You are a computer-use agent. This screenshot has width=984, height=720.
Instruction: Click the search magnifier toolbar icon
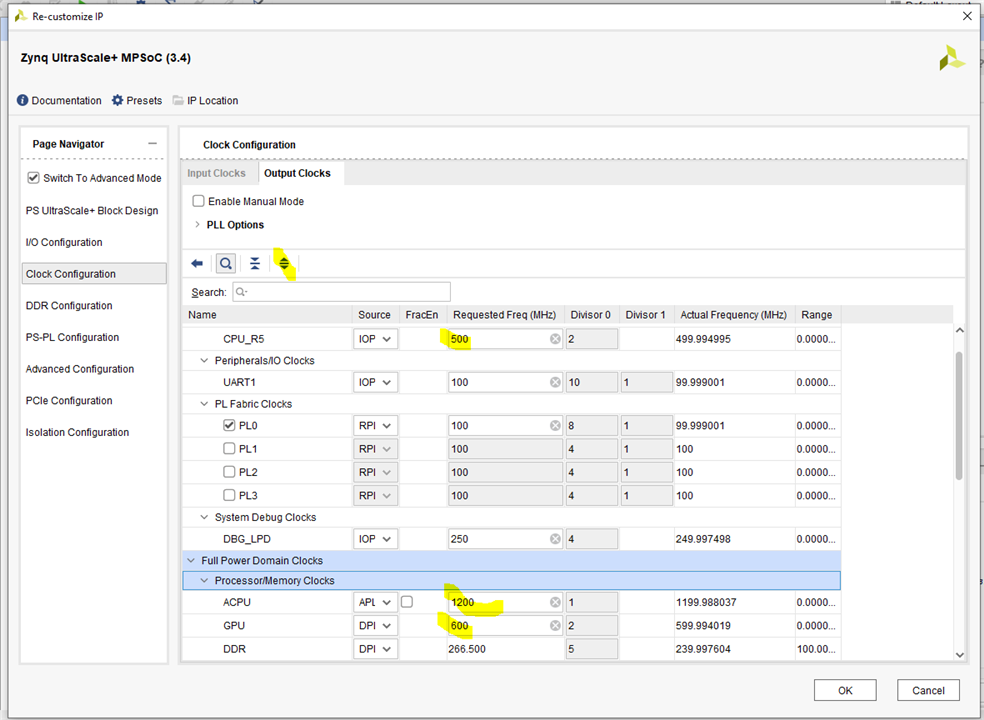tap(226, 264)
